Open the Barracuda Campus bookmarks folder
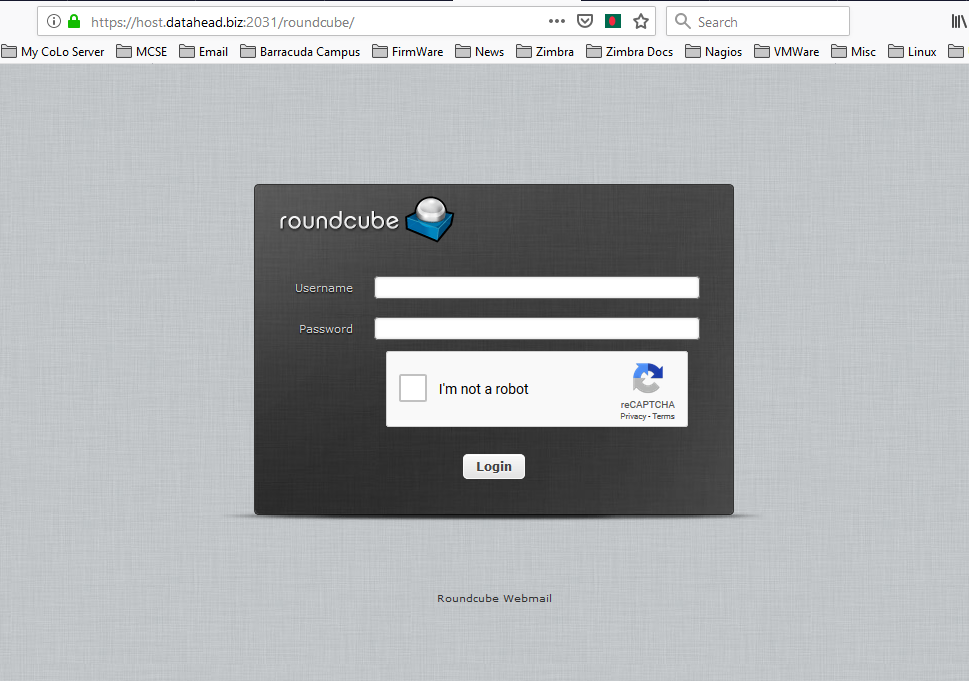Screen dimensions: 969x681 pos(302,51)
